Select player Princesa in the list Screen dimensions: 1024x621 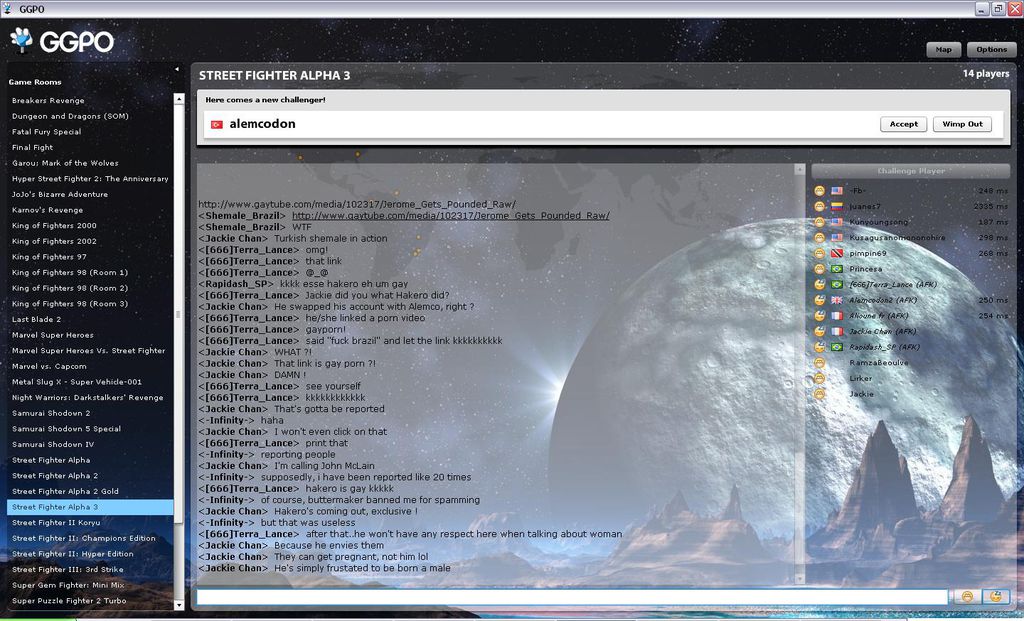(x=865, y=269)
